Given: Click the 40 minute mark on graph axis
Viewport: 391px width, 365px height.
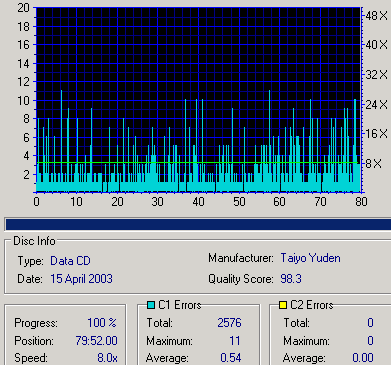Looking at the screenshot, I should (198, 202).
